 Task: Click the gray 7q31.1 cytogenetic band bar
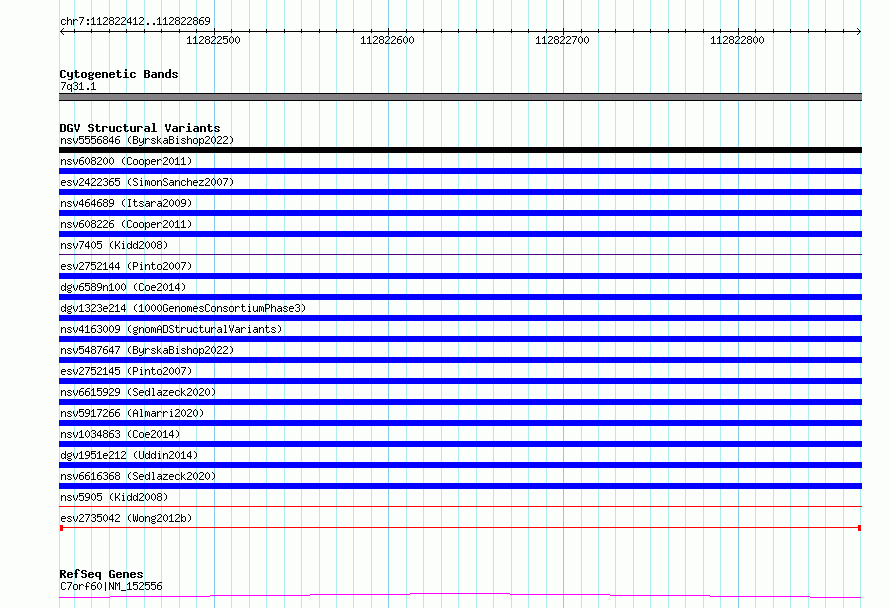[460, 97]
